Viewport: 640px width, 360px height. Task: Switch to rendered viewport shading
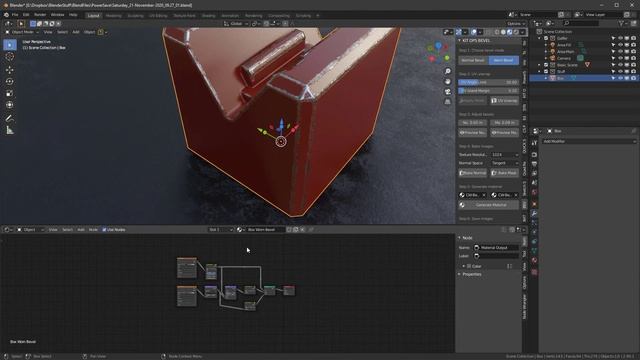pyautogui.click(x=516, y=32)
